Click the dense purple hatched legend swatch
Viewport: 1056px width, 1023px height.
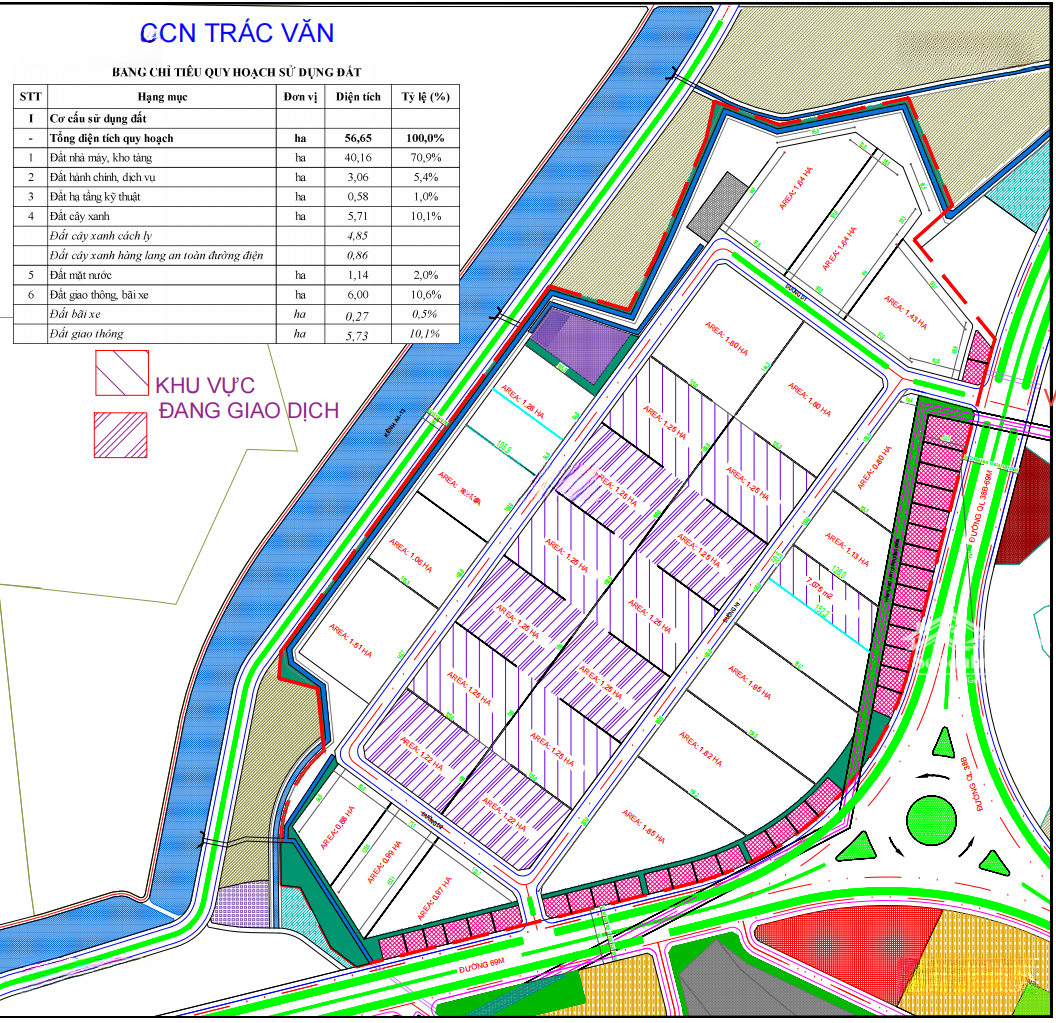pyautogui.click(x=120, y=435)
